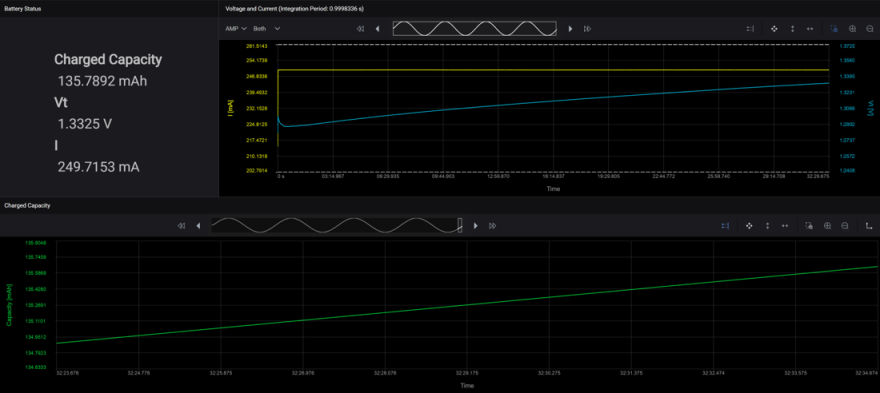Click the Charged Capacity waveform overview strip
Viewport: 880px width, 393px height.
point(336,225)
